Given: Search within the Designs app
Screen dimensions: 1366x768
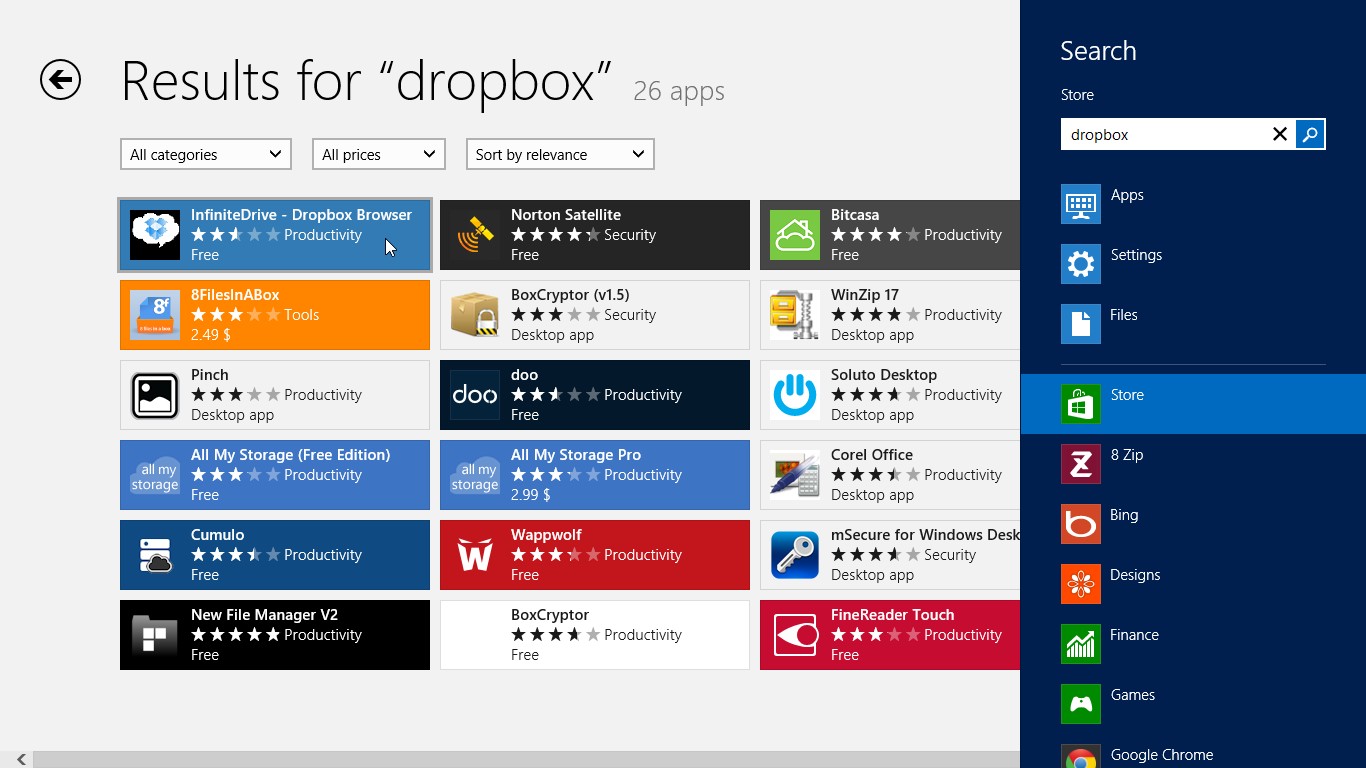Looking at the screenshot, I should pyautogui.click(x=1193, y=584).
